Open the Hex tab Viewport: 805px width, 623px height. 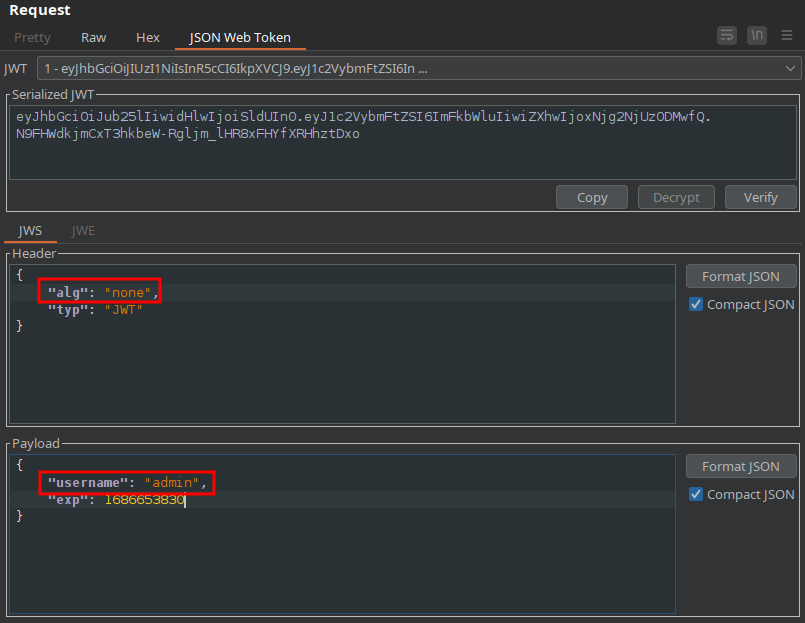click(x=148, y=37)
